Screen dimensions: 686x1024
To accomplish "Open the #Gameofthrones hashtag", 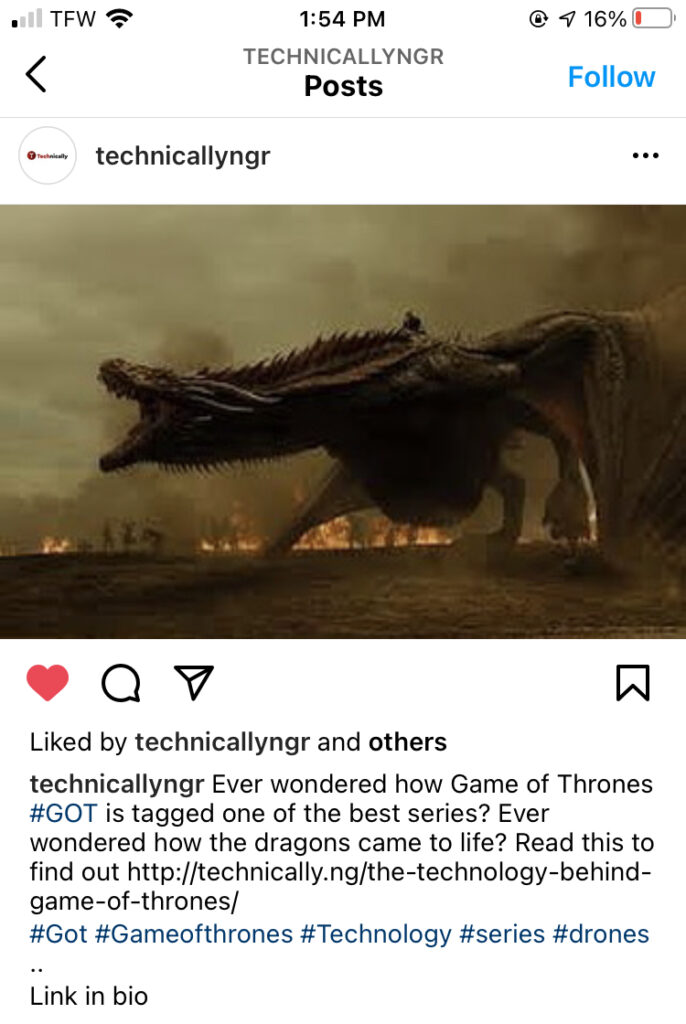I will point(194,935).
